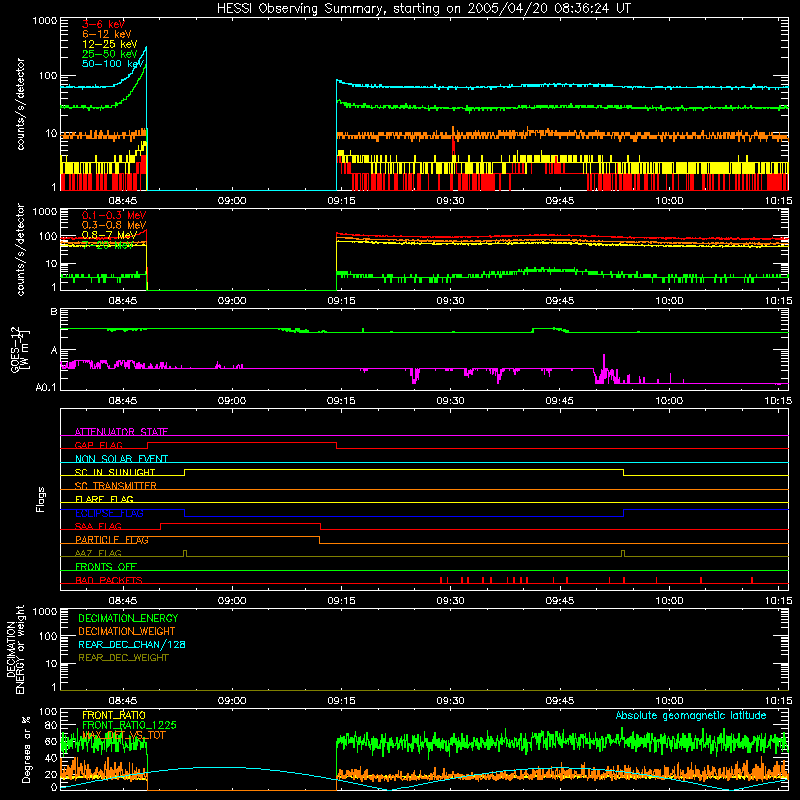This screenshot has width=800, height=800.
Task: Pick the BAD_PACKETS flag label
Action: coord(109,580)
